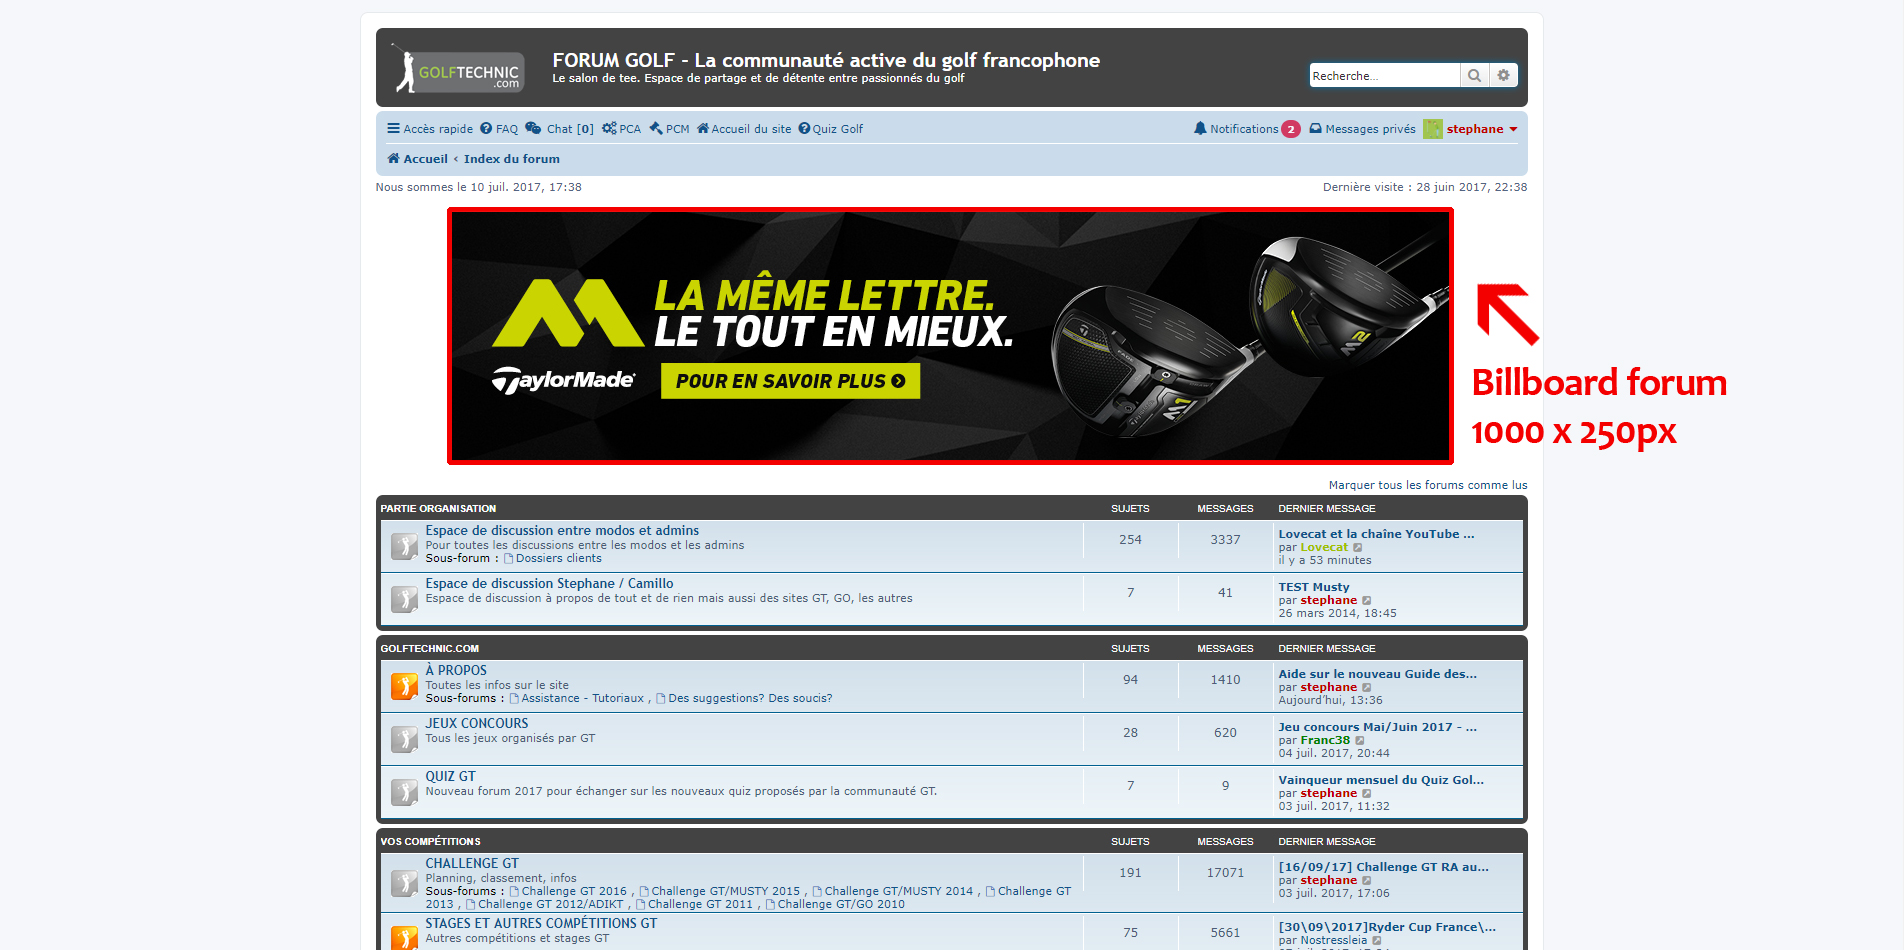Open last post Vainqueur mensuel du Quiz Gol
Image resolution: width=1904 pixels, height=950 pixels.
click(1381, 780)
